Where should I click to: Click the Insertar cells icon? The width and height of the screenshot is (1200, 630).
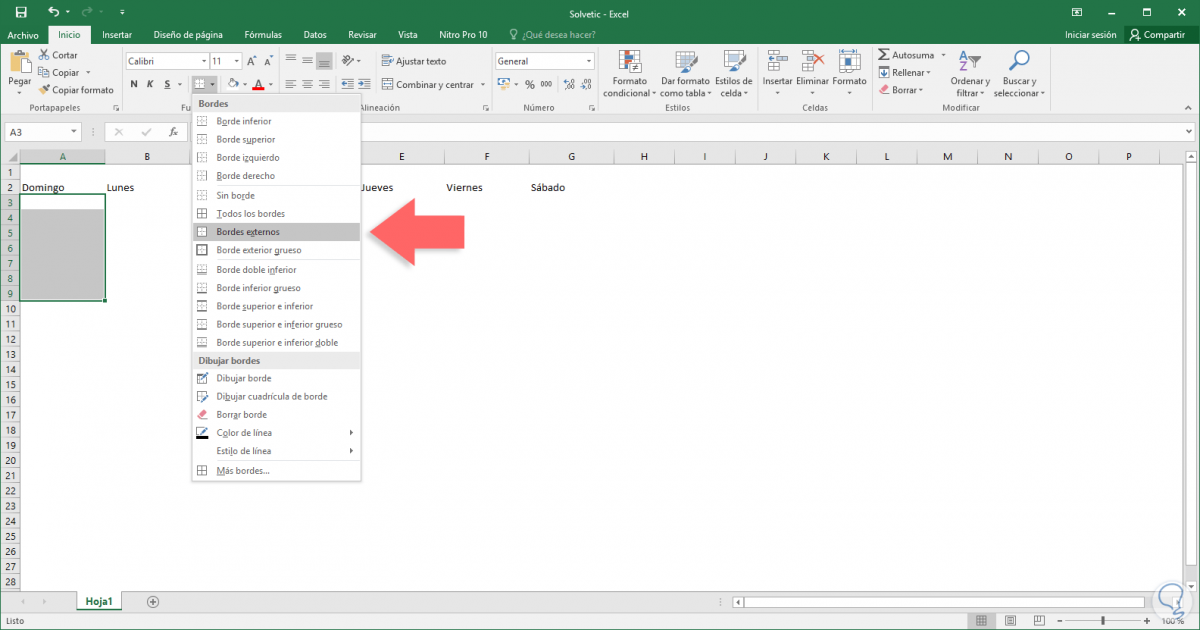pyautogui.click(x=777, y=60)
